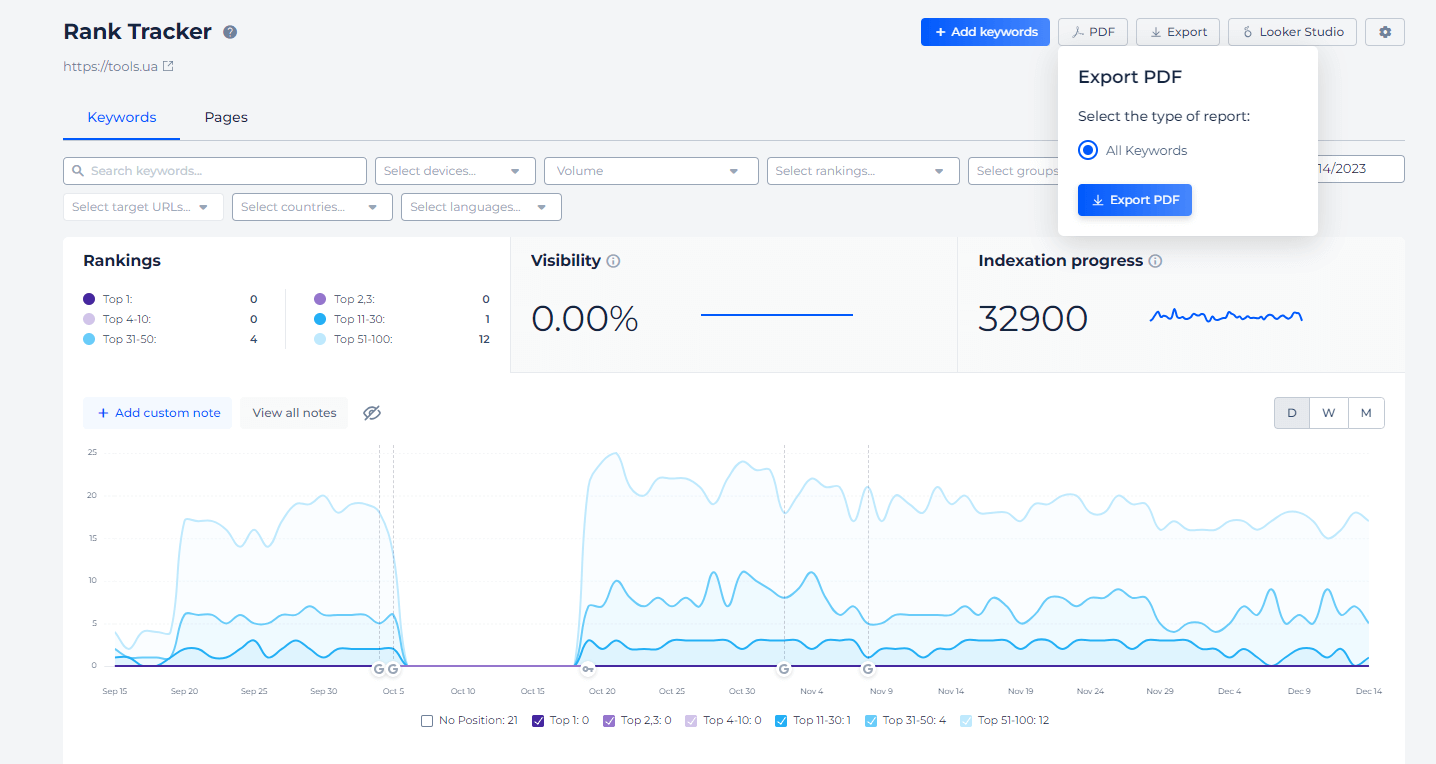Viewport: 1436px width, 764px height.
Task: Click the blue Export PDF button
Action: (x=1135, y=200)
